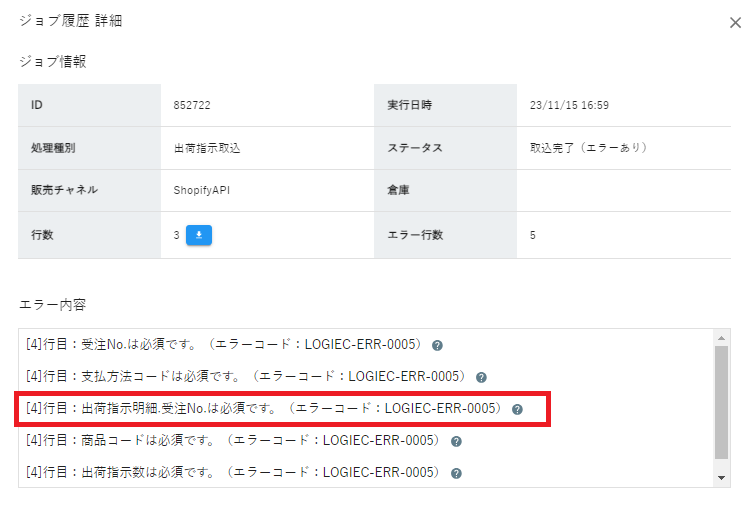Open help for 受注No.は必須です error
Viewport: 750px width, 515px height.
tap(437, 345)
